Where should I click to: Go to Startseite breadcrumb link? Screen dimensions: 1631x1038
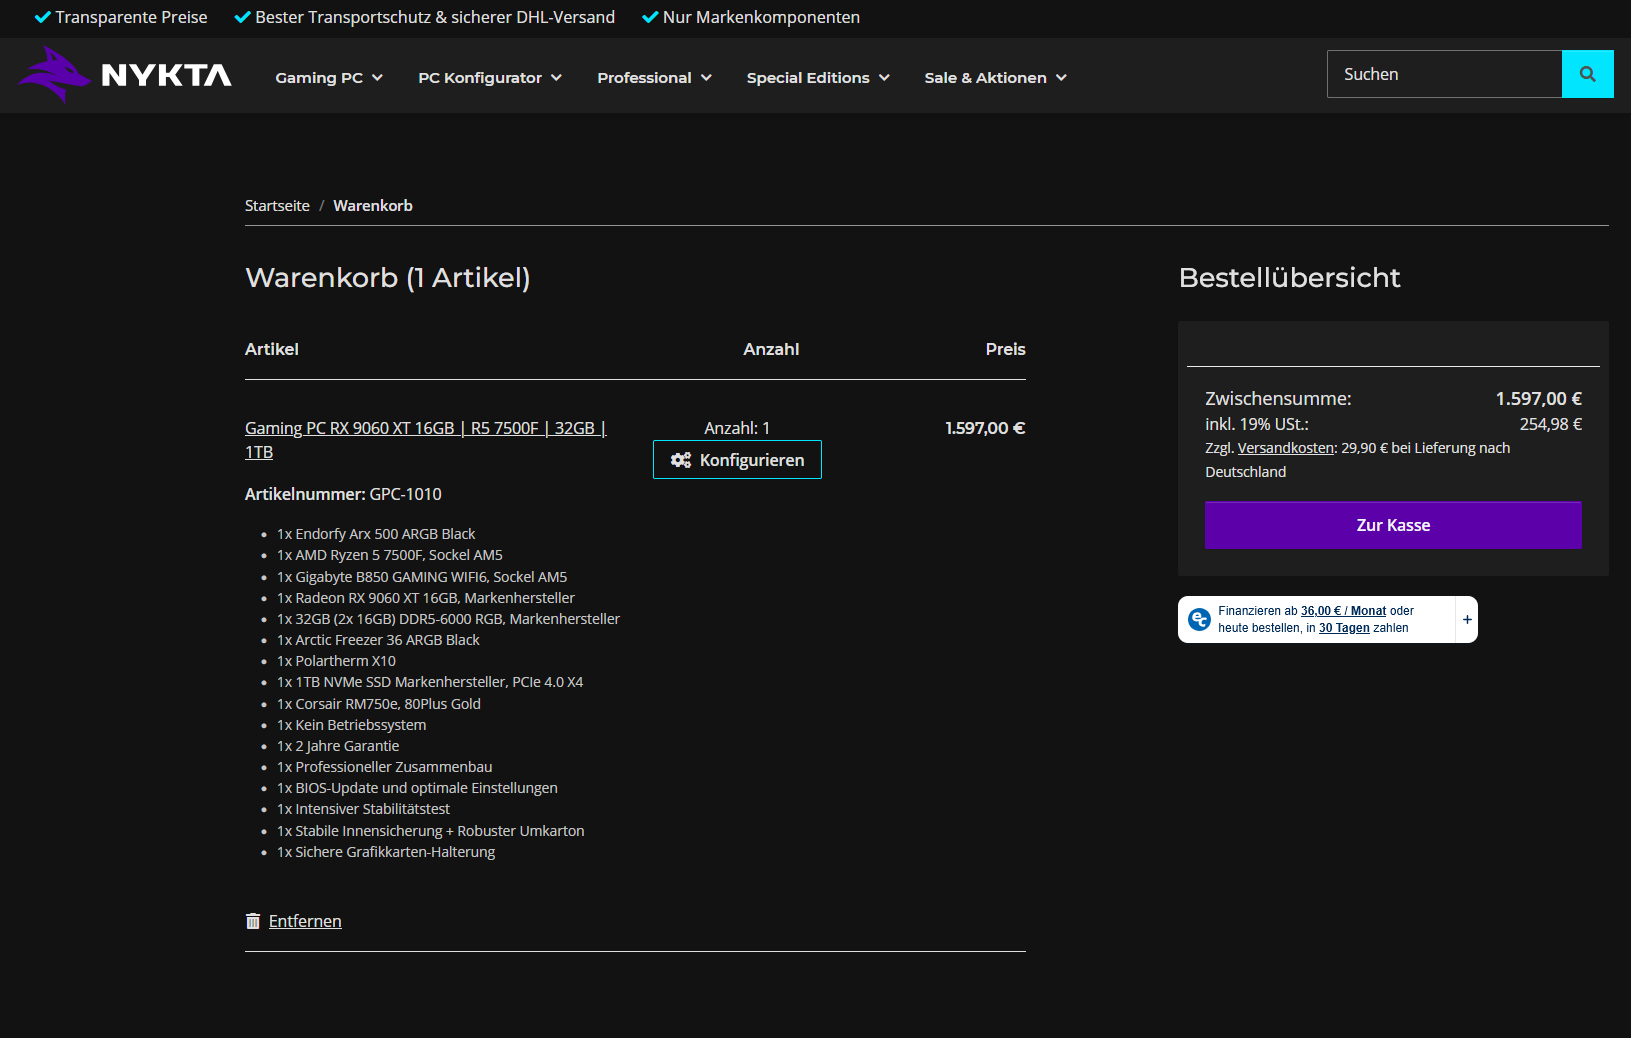(277, 206)
